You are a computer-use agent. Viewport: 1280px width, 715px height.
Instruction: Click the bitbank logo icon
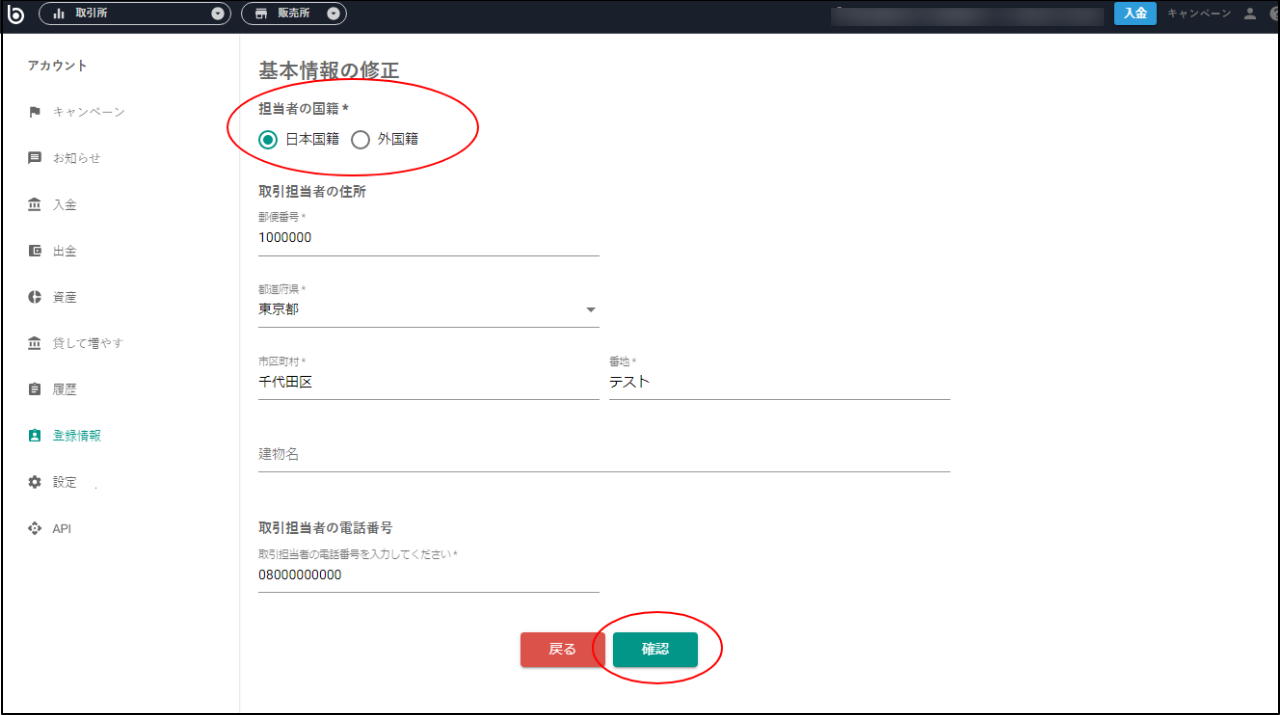click(x=15, y=14)
